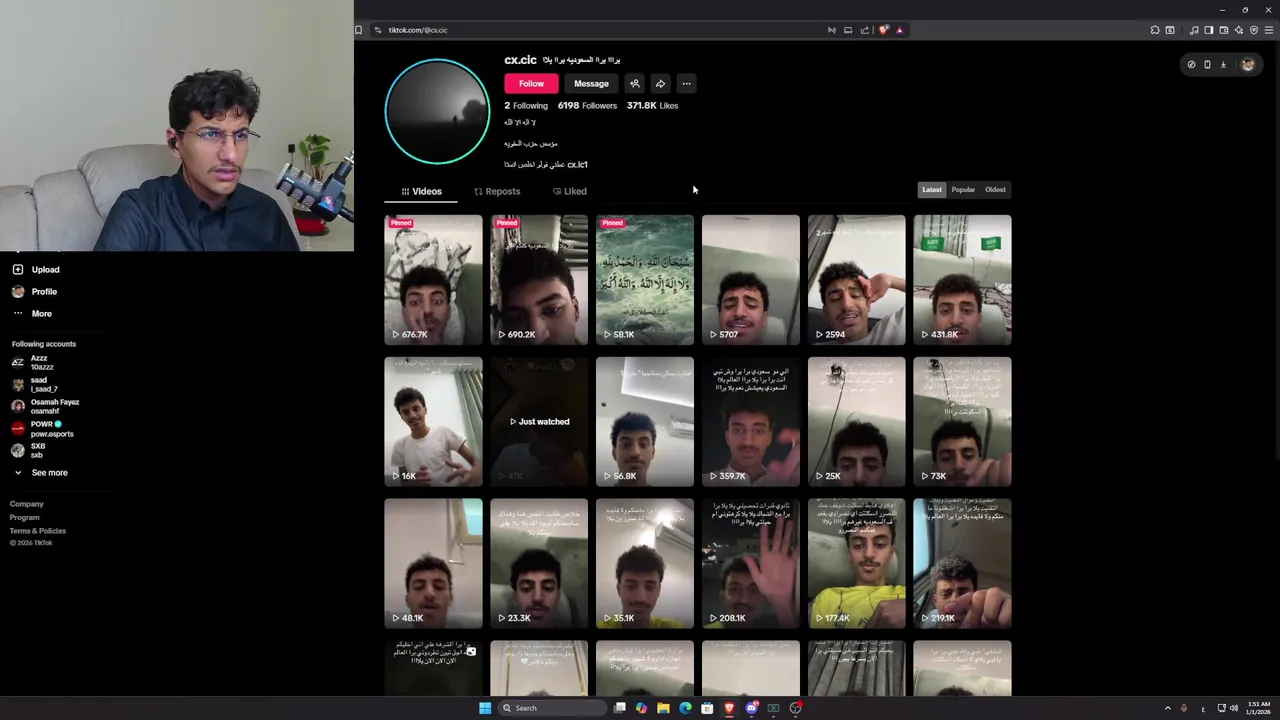The width and height of the screenshot is (1280, 720).
Task: Click the Brave Shields lion icon
Action: pyautogui.click(x=883, y=30)
